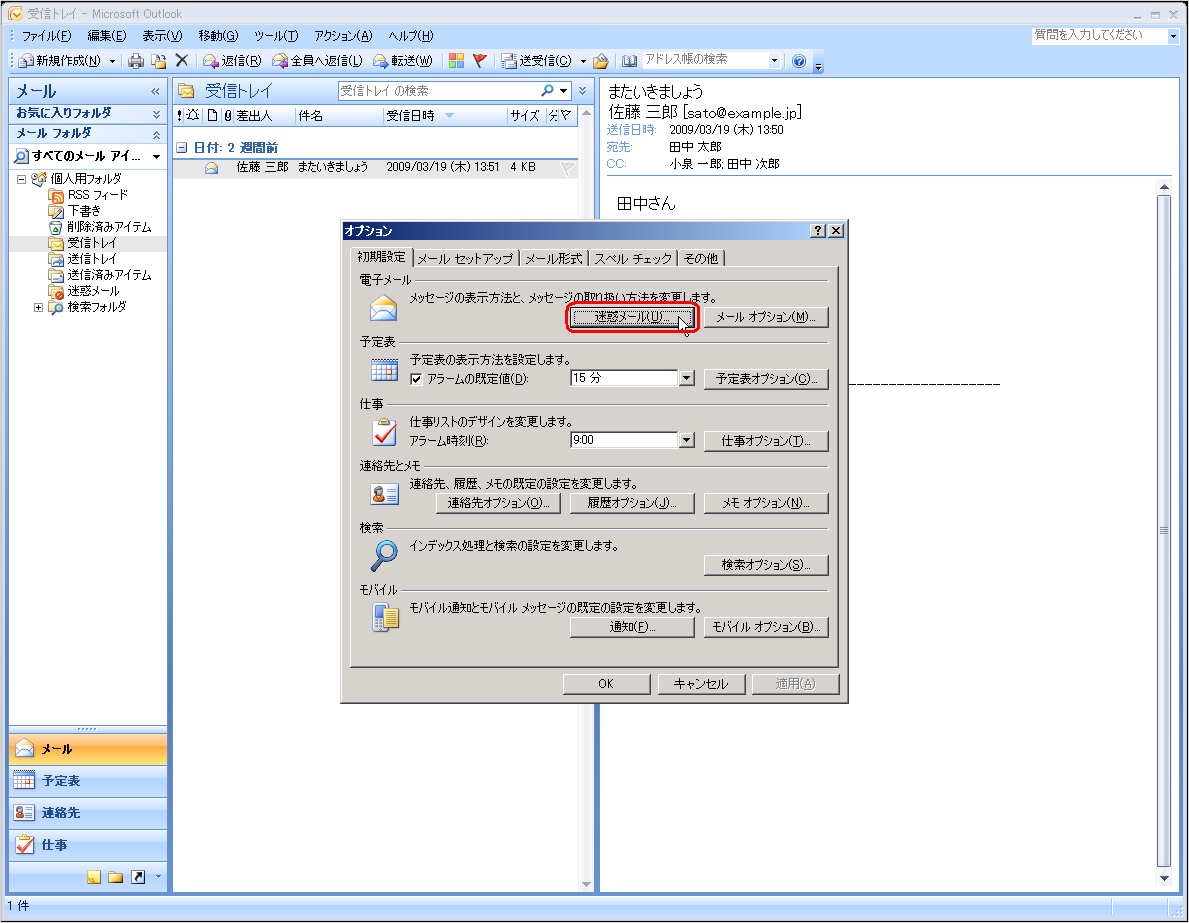Switch to the その他 tab

(701, 259)
